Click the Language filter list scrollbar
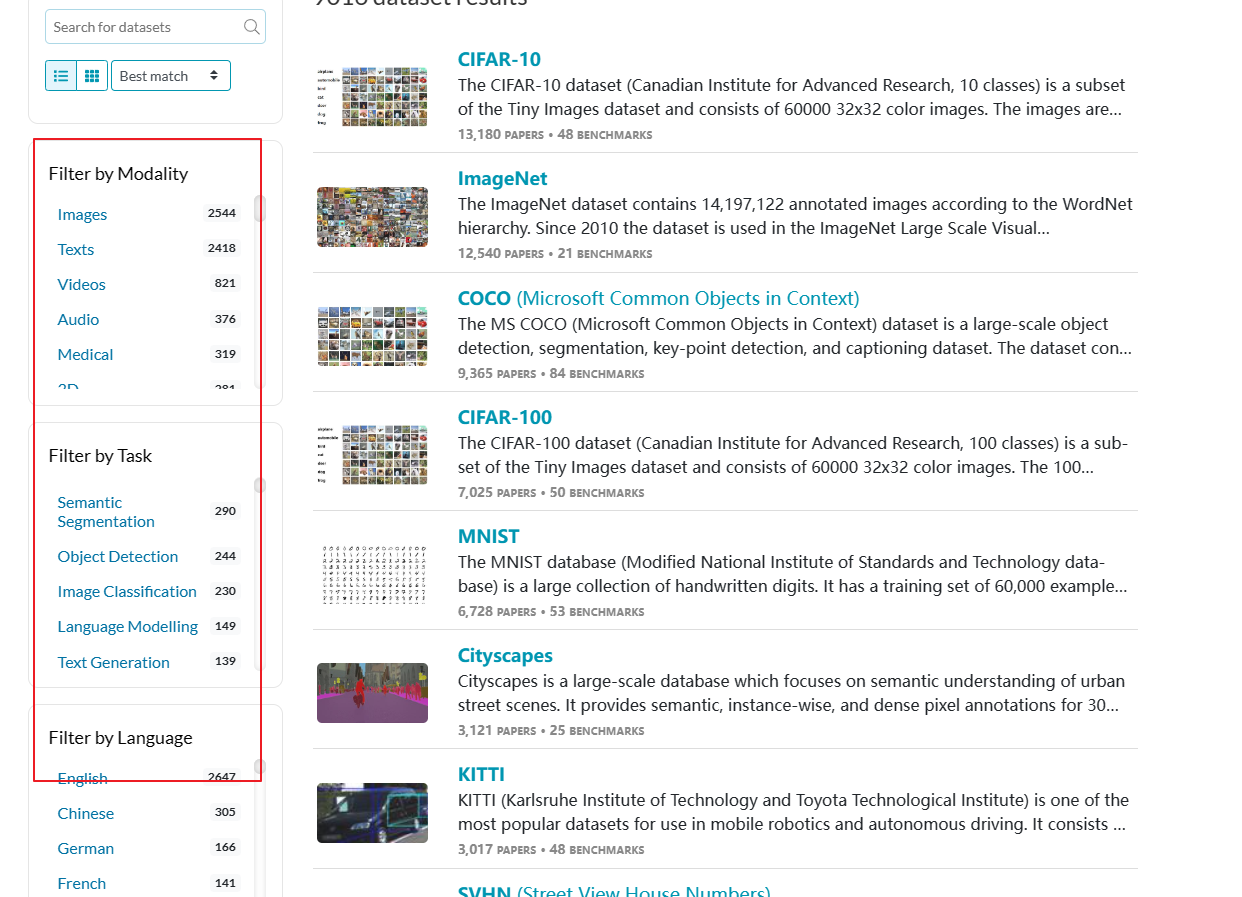 (260, 767)
